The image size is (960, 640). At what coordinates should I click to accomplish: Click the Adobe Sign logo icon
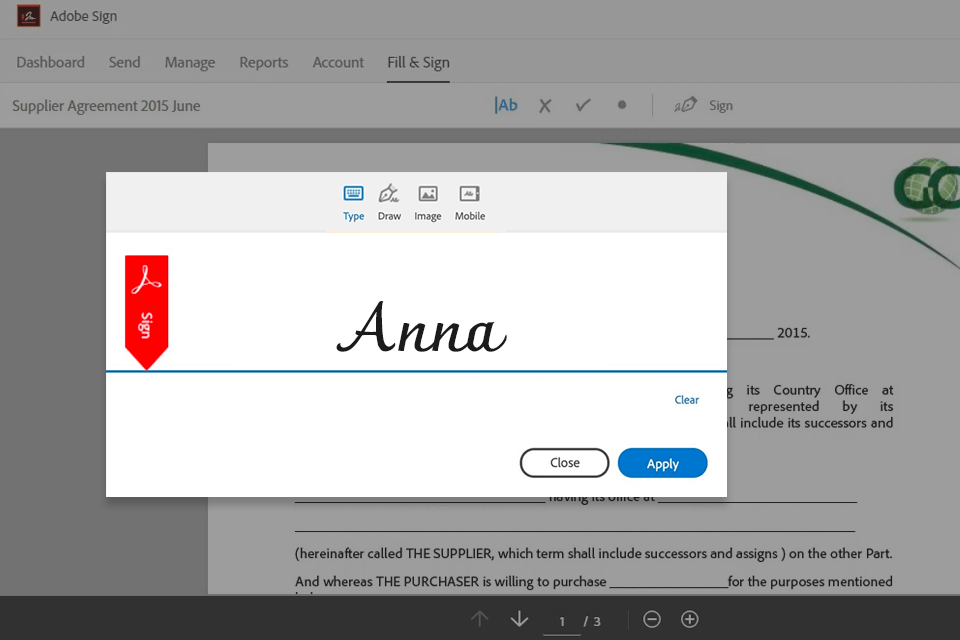coord(28,16)
